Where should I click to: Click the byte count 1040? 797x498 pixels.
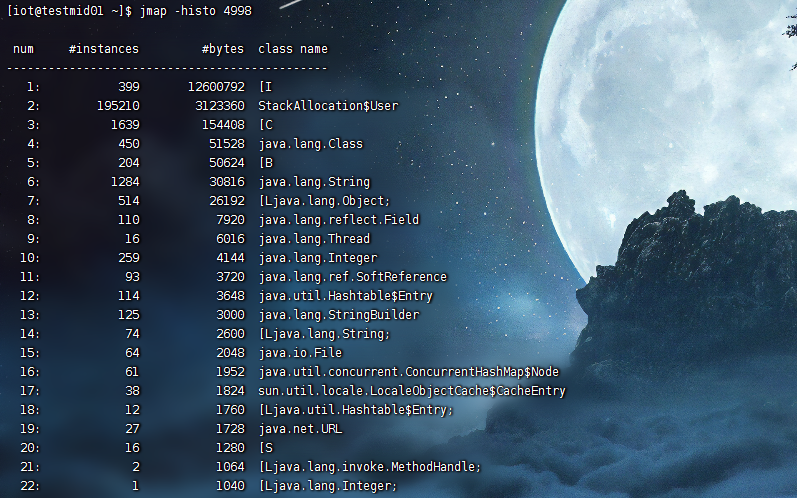pos(231,486)
